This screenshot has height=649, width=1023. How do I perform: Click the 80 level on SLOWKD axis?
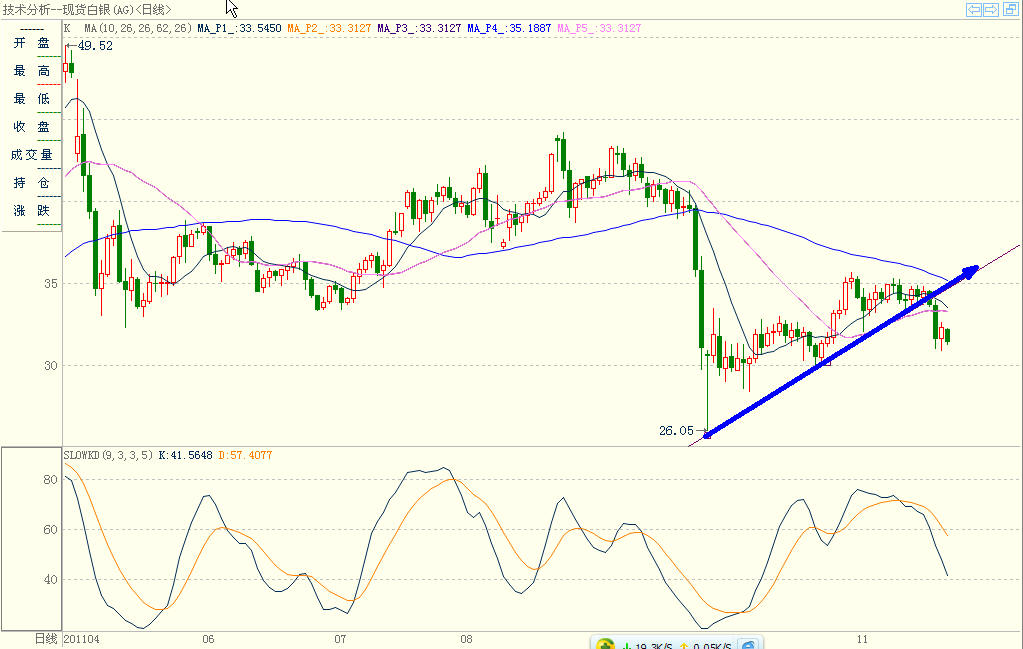pos(50,479)
